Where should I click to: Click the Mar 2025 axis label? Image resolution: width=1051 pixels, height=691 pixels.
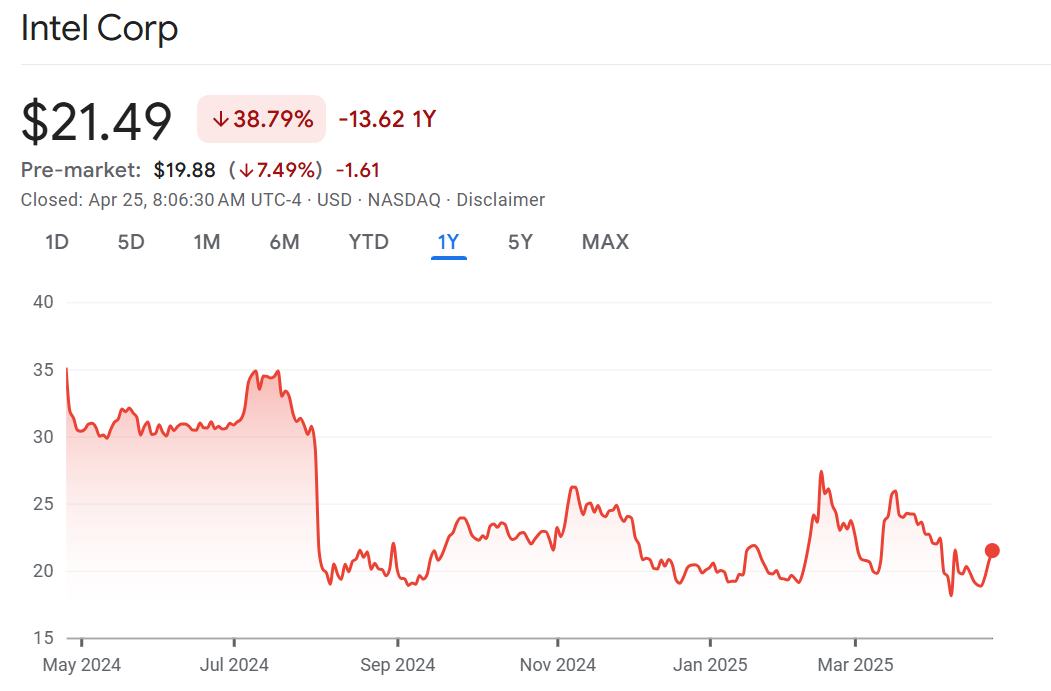[x=856, y=665]
